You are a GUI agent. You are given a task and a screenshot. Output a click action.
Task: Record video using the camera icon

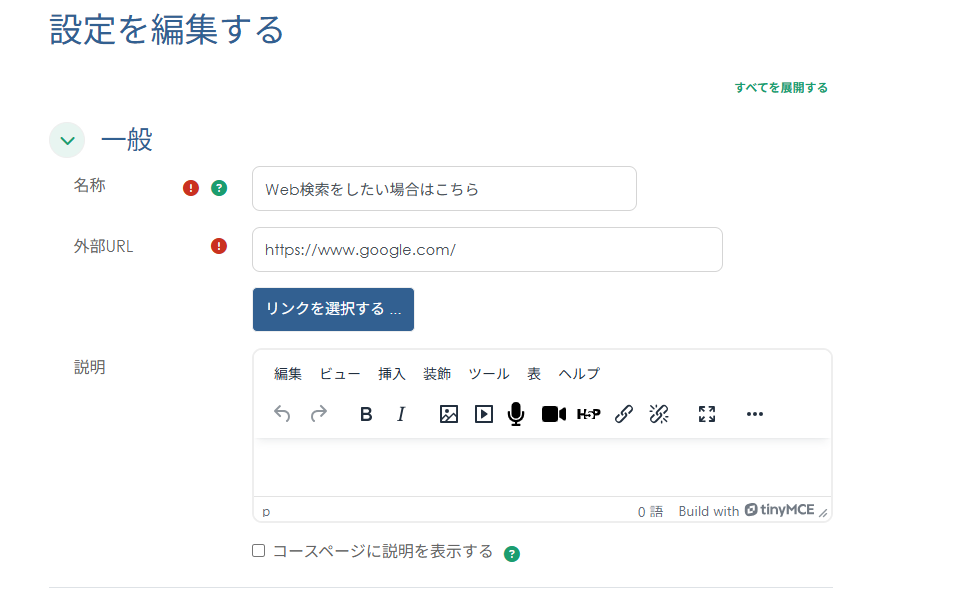coord(553,413)
